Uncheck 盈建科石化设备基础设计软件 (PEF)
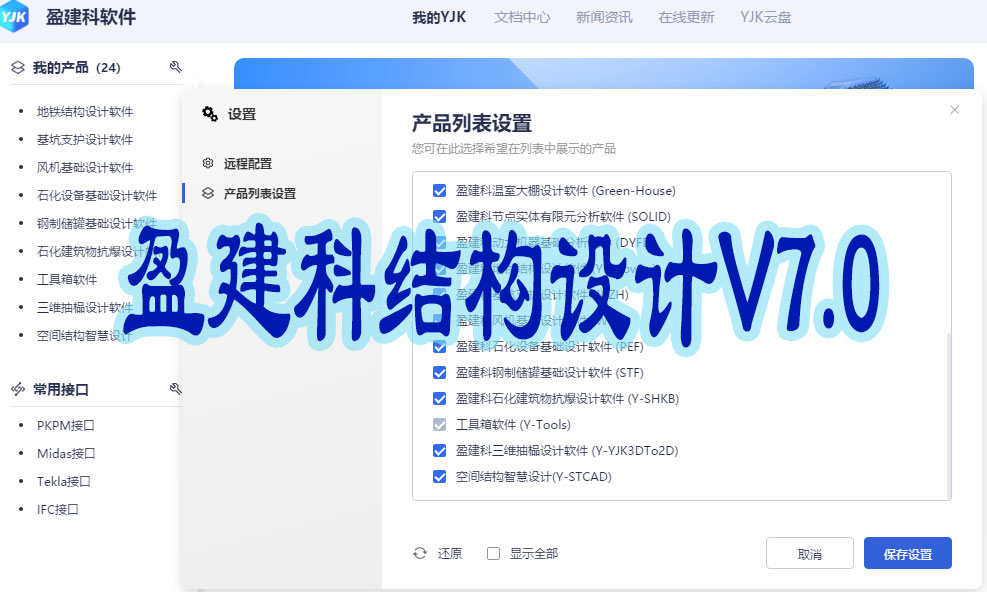The height and width of the screenshot is (592, 987). coord(439,347)
